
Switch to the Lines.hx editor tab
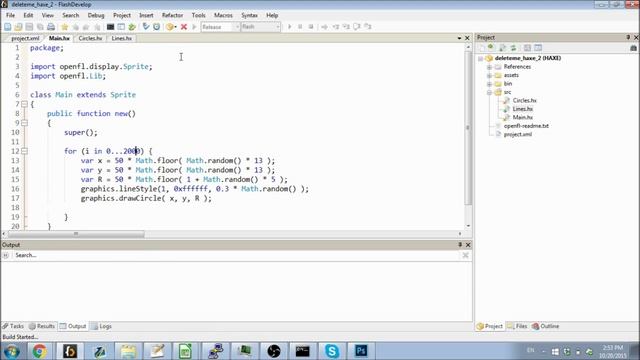point(122,38)
